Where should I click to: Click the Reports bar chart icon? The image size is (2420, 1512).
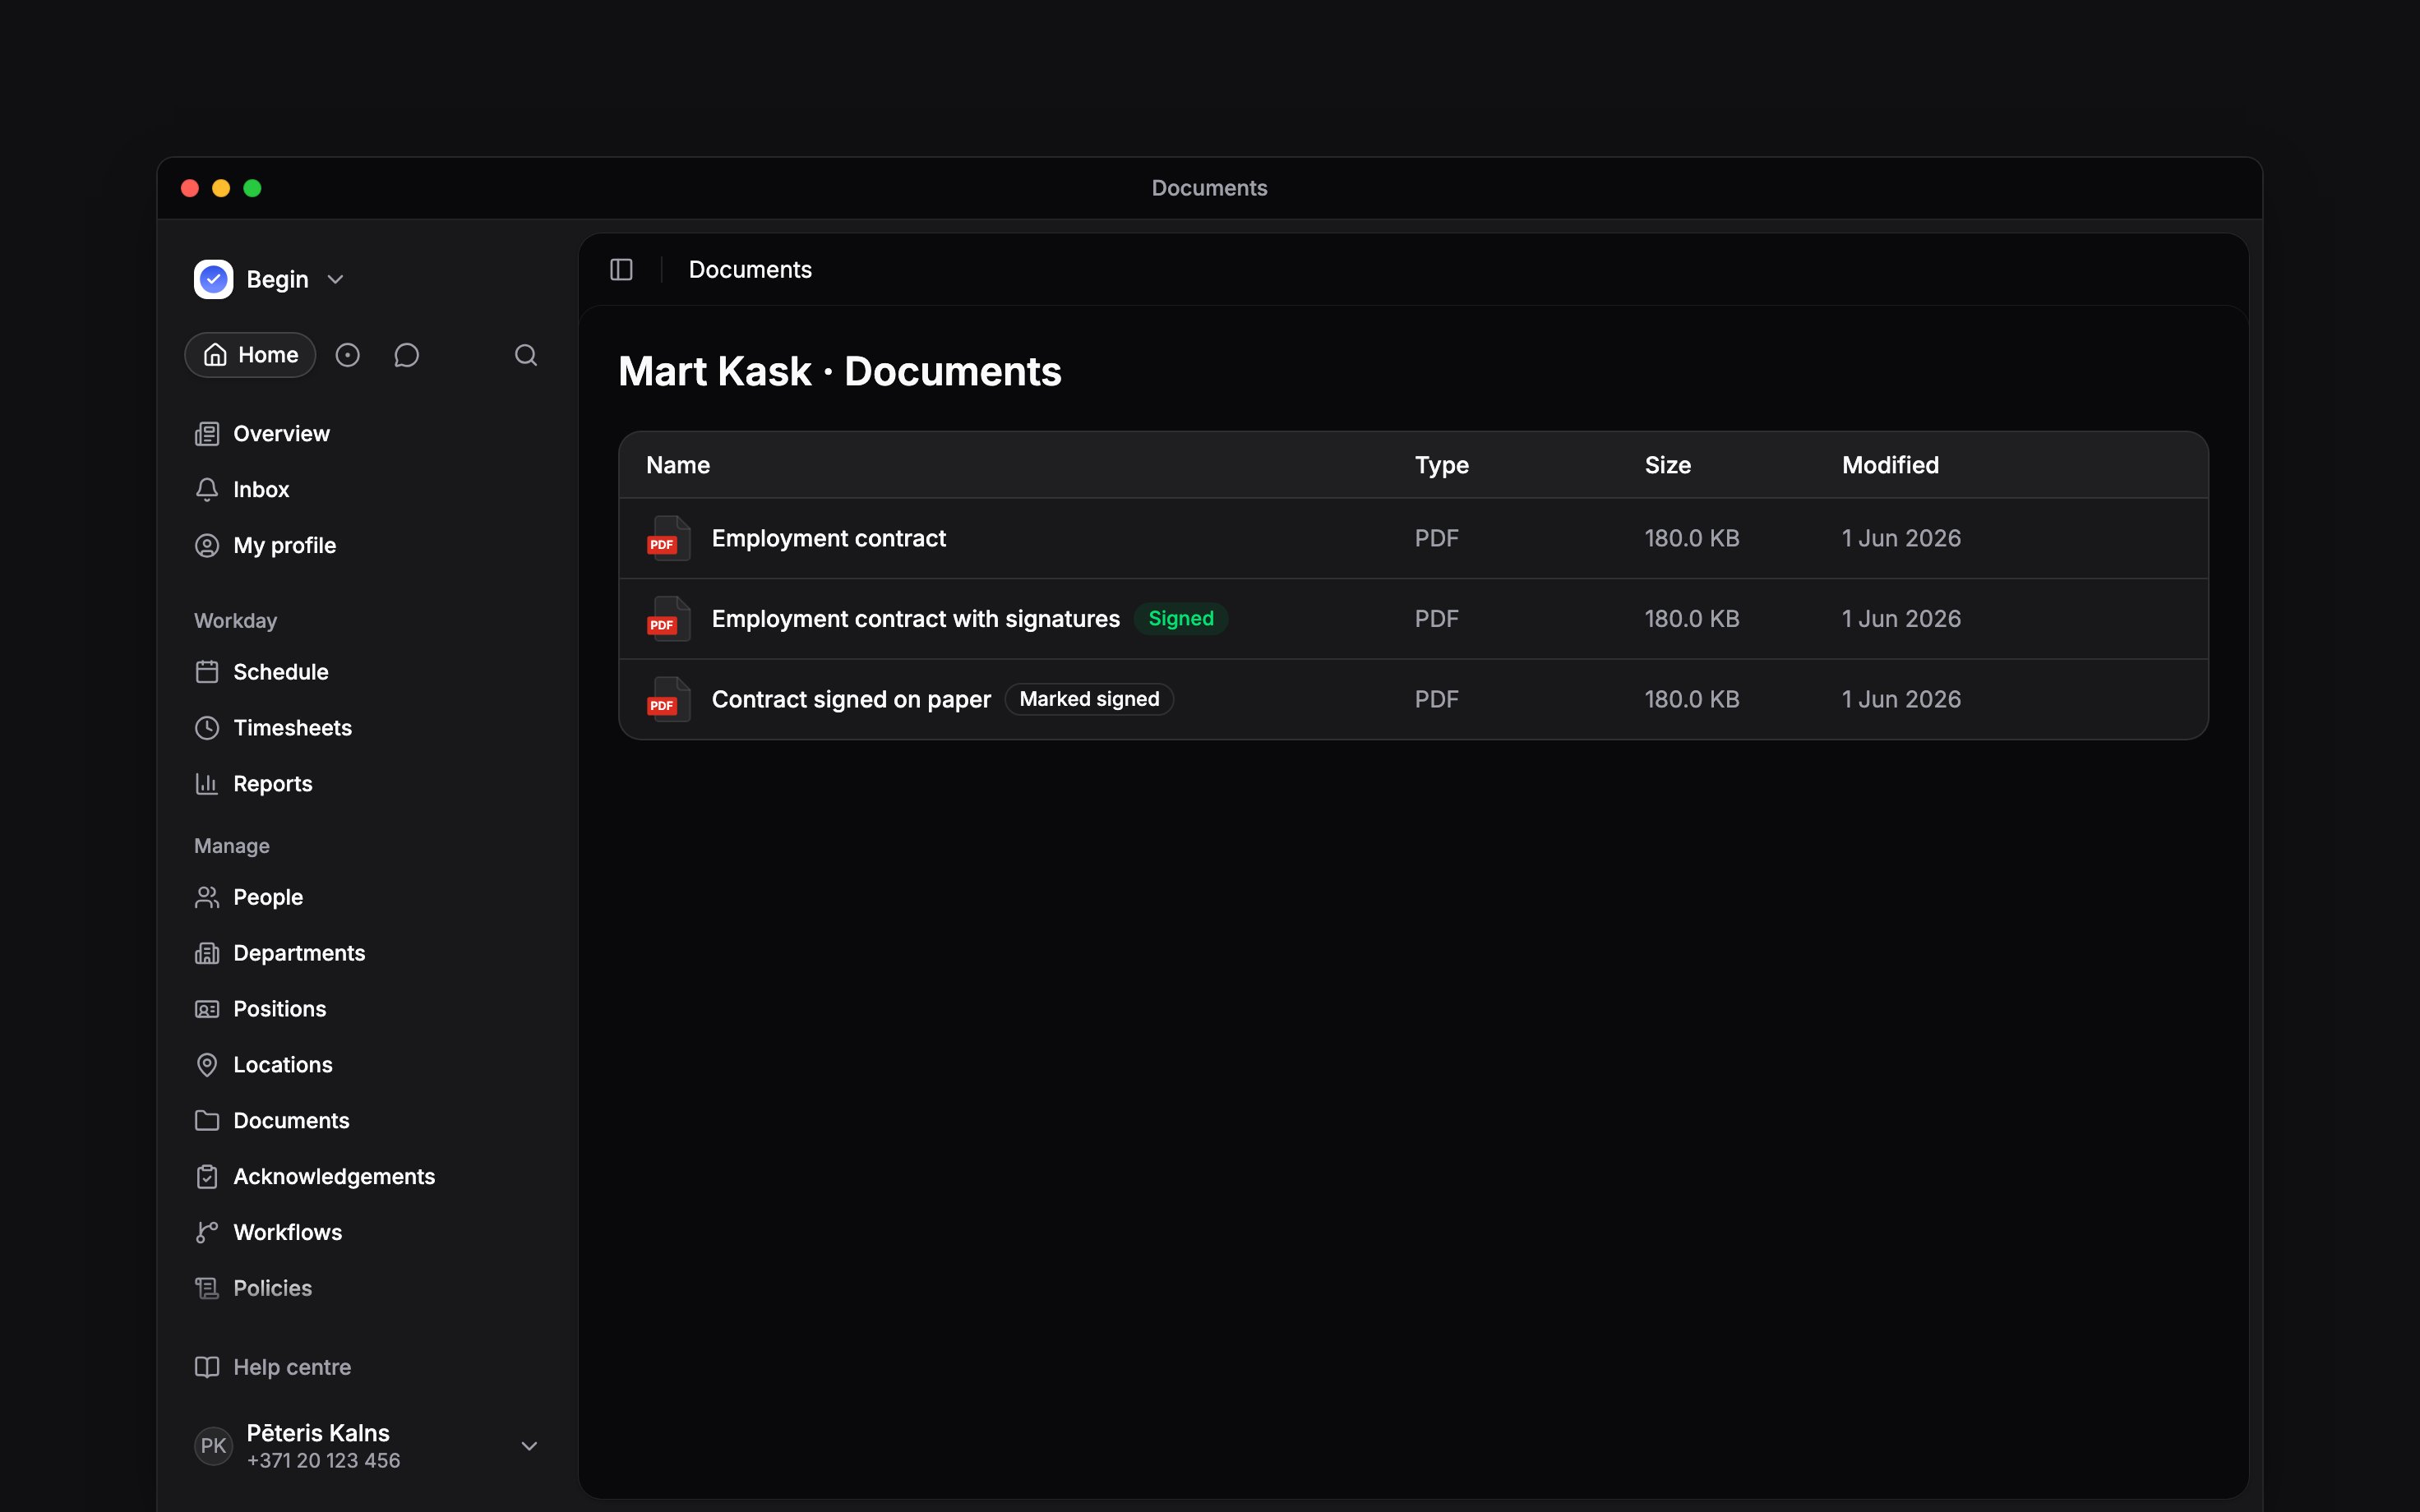point(207,784)
